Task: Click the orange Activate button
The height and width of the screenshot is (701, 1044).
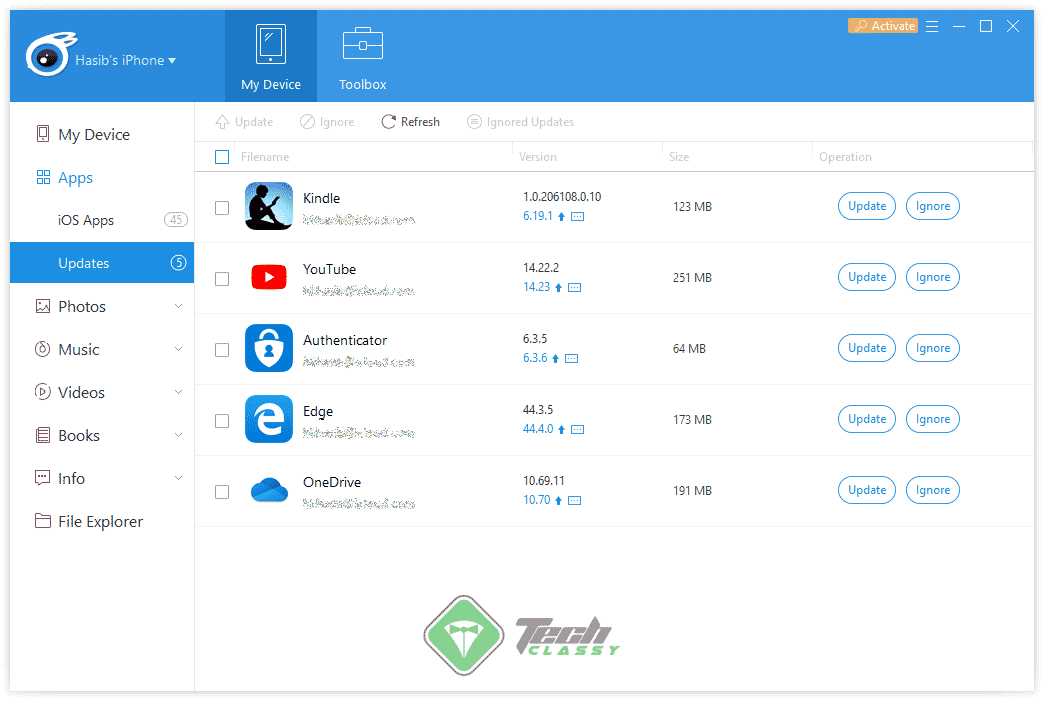Action: 882,25
